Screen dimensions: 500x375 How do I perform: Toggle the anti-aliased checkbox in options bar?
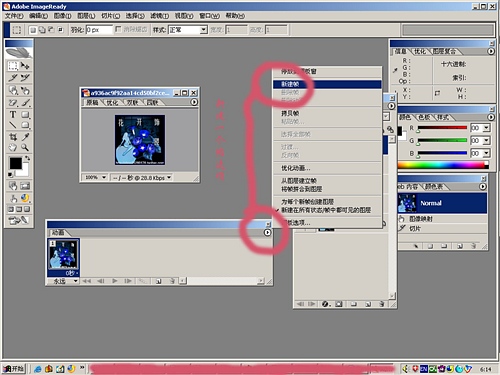[118, 29]
